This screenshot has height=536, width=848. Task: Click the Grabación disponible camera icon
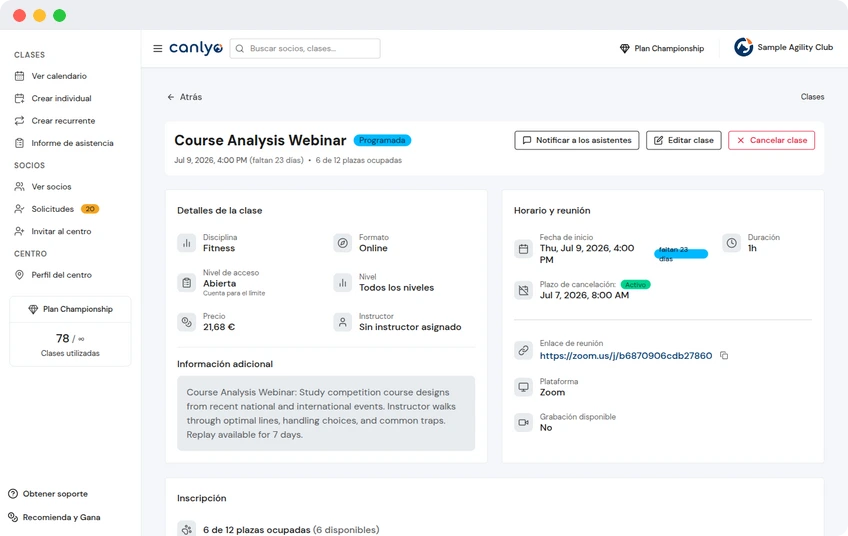click(523, 422)
